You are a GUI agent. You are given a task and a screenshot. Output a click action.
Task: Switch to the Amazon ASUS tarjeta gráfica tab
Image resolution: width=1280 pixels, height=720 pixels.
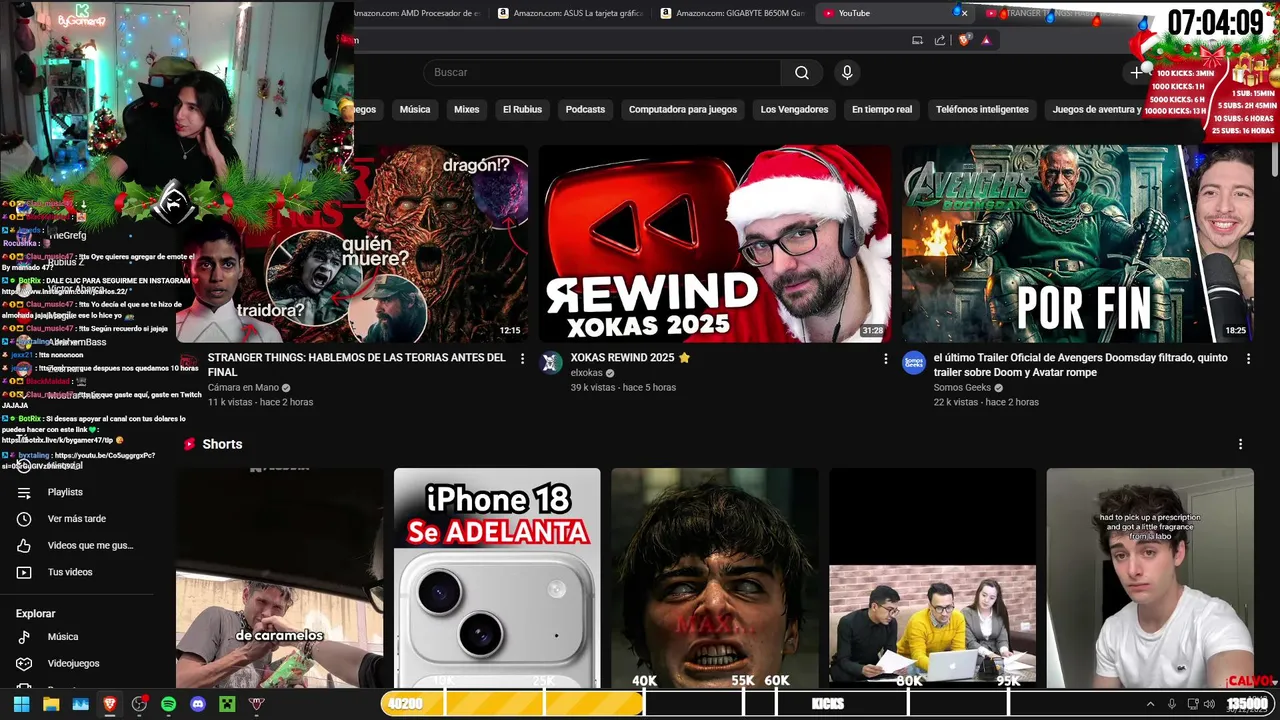click(570, 13)
